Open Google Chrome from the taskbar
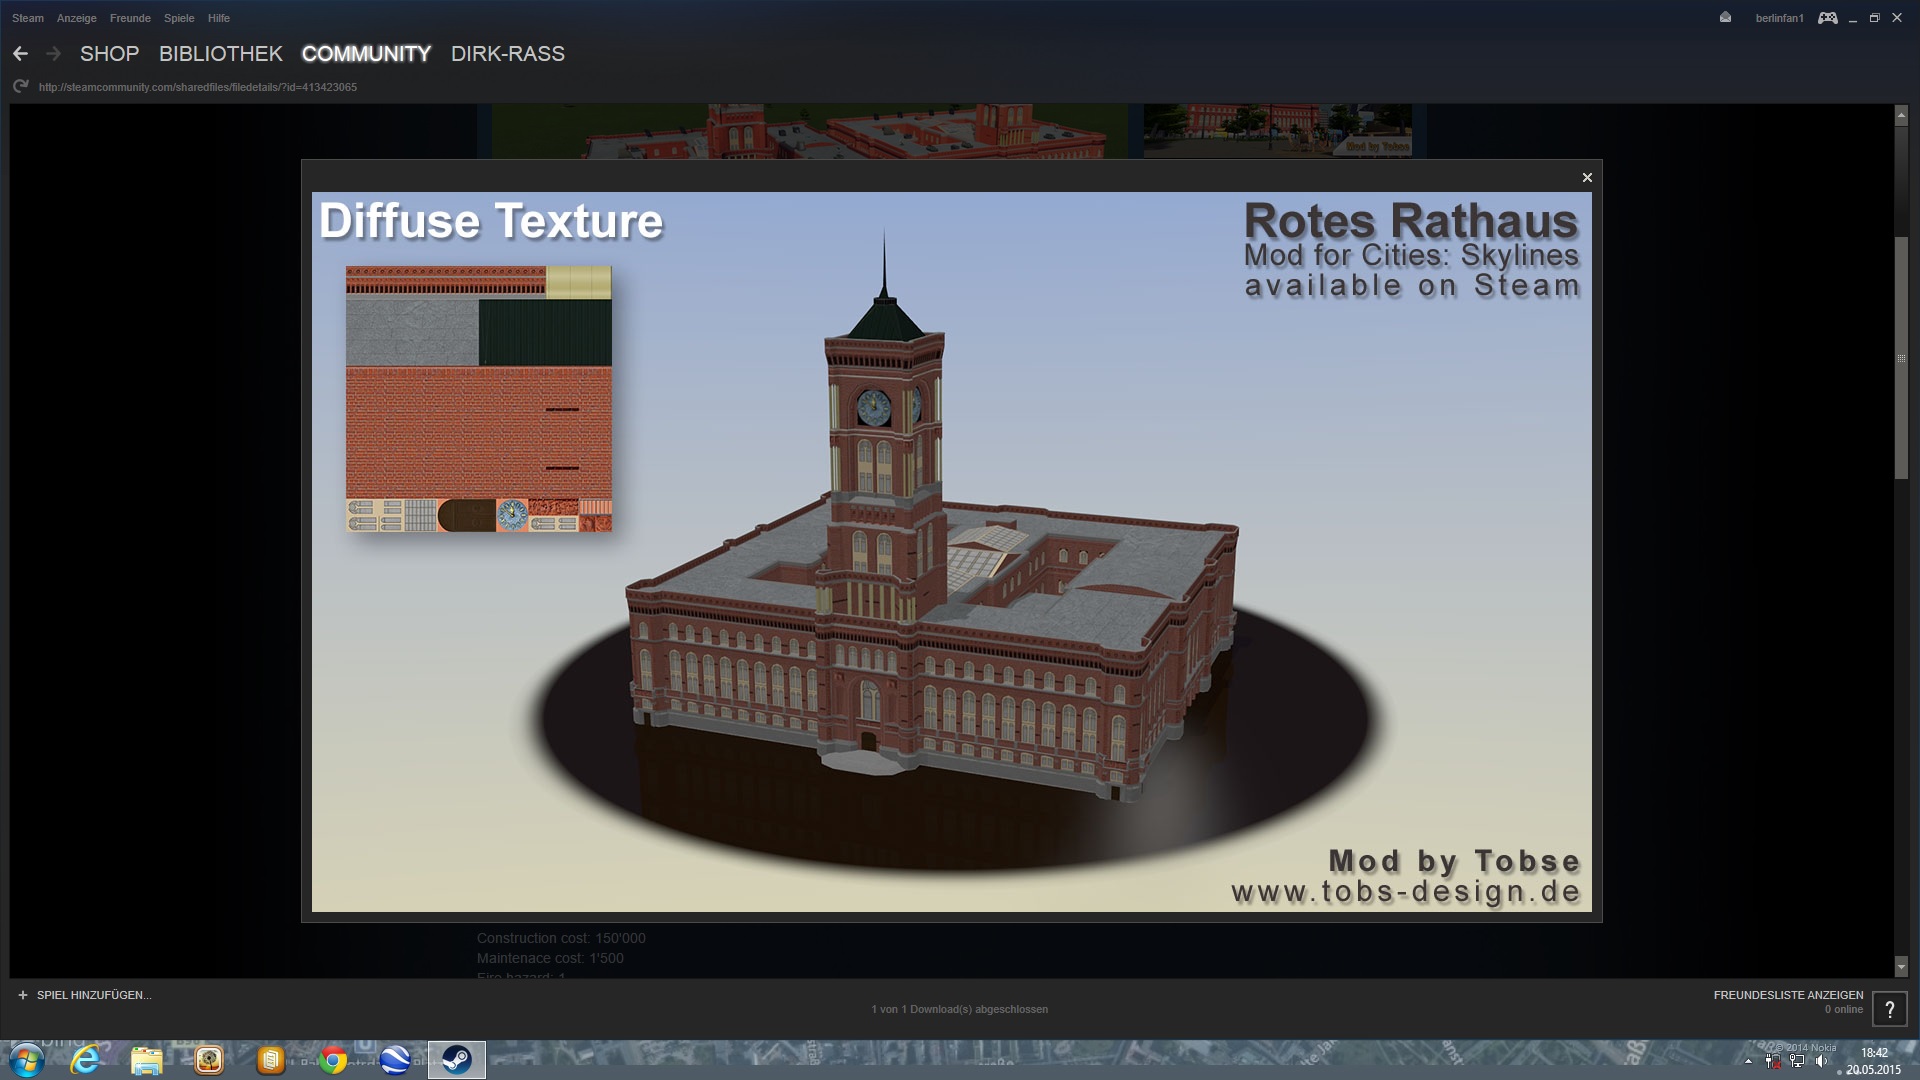Screen dimensions: 1920x1080 pos(333,1060)
